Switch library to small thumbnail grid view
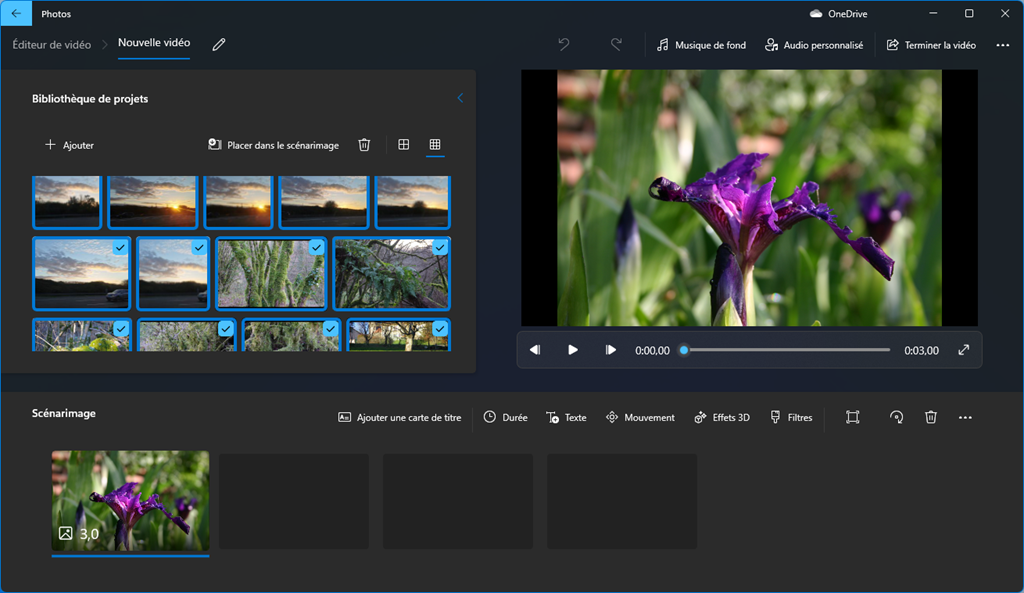 [435, 145]
